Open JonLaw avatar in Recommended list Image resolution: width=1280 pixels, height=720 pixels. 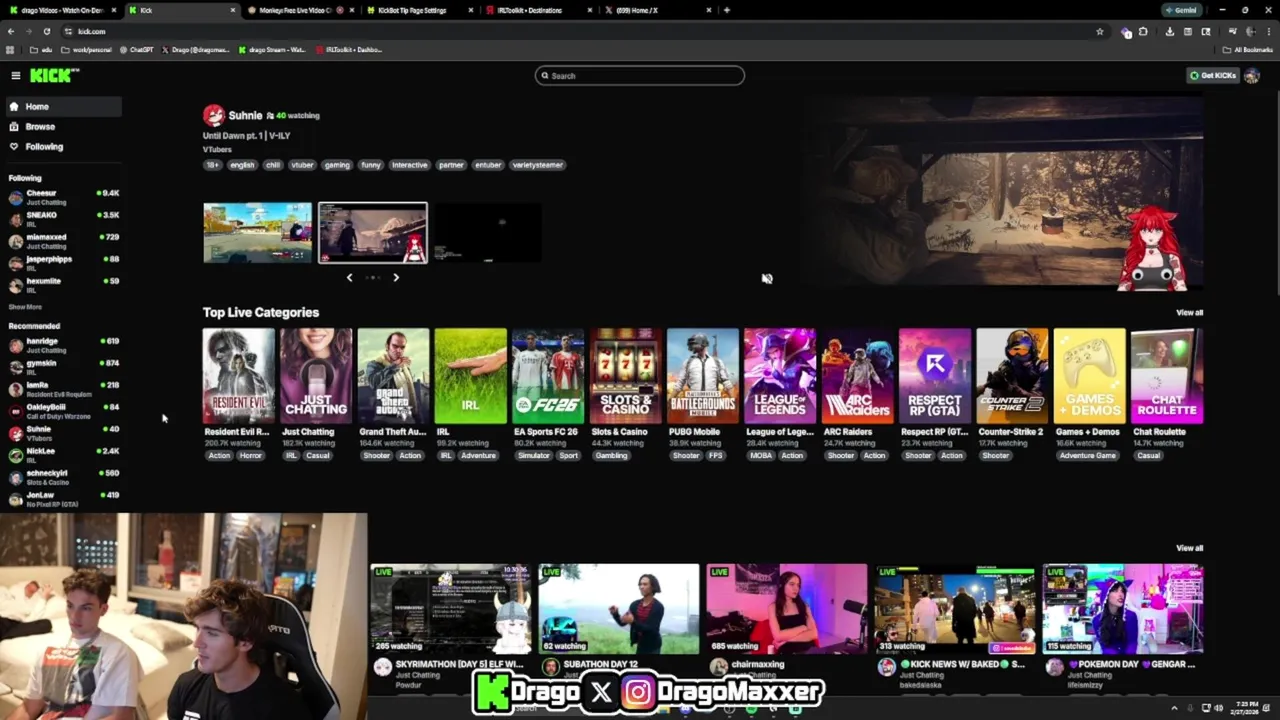[16, 499]
